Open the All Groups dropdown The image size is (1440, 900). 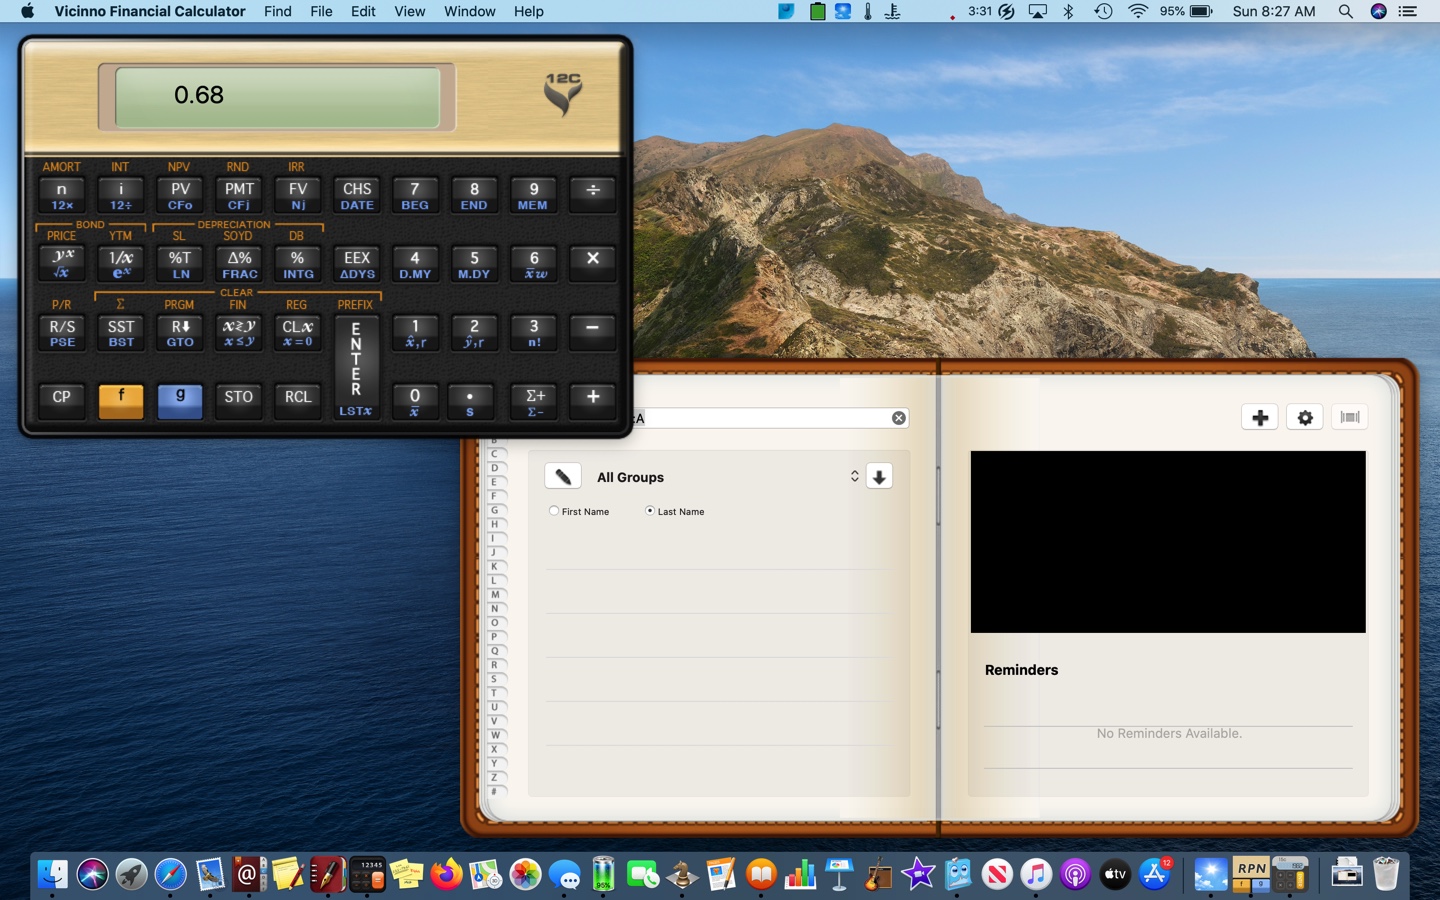click(x=727, y=477)
